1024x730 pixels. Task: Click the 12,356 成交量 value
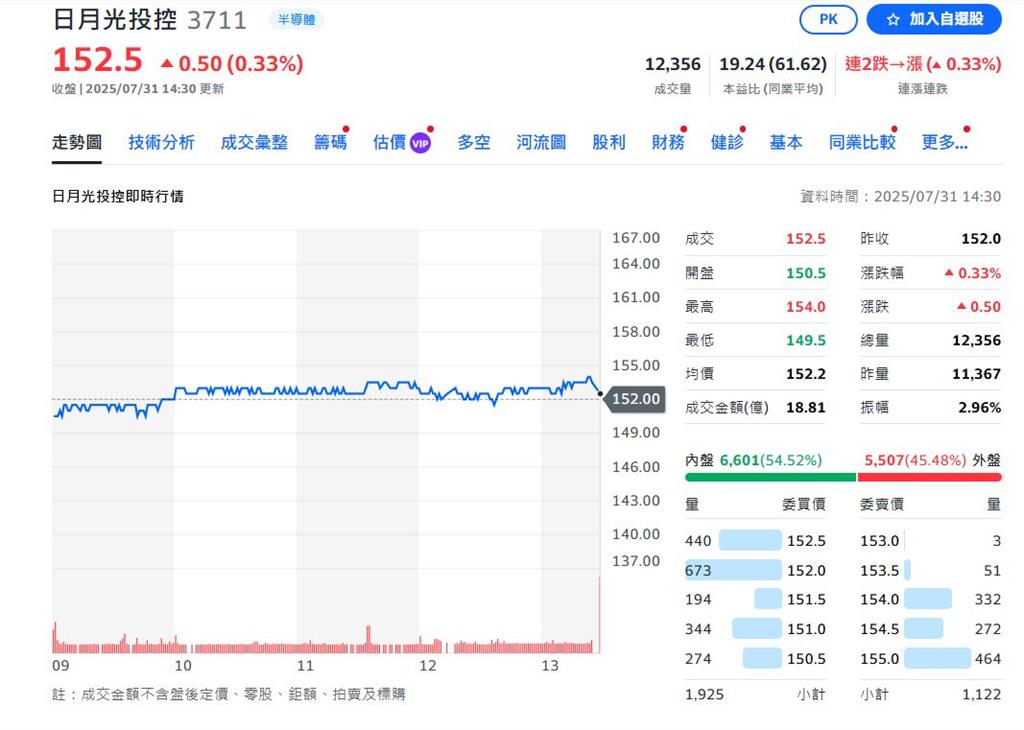pos(673,64)
